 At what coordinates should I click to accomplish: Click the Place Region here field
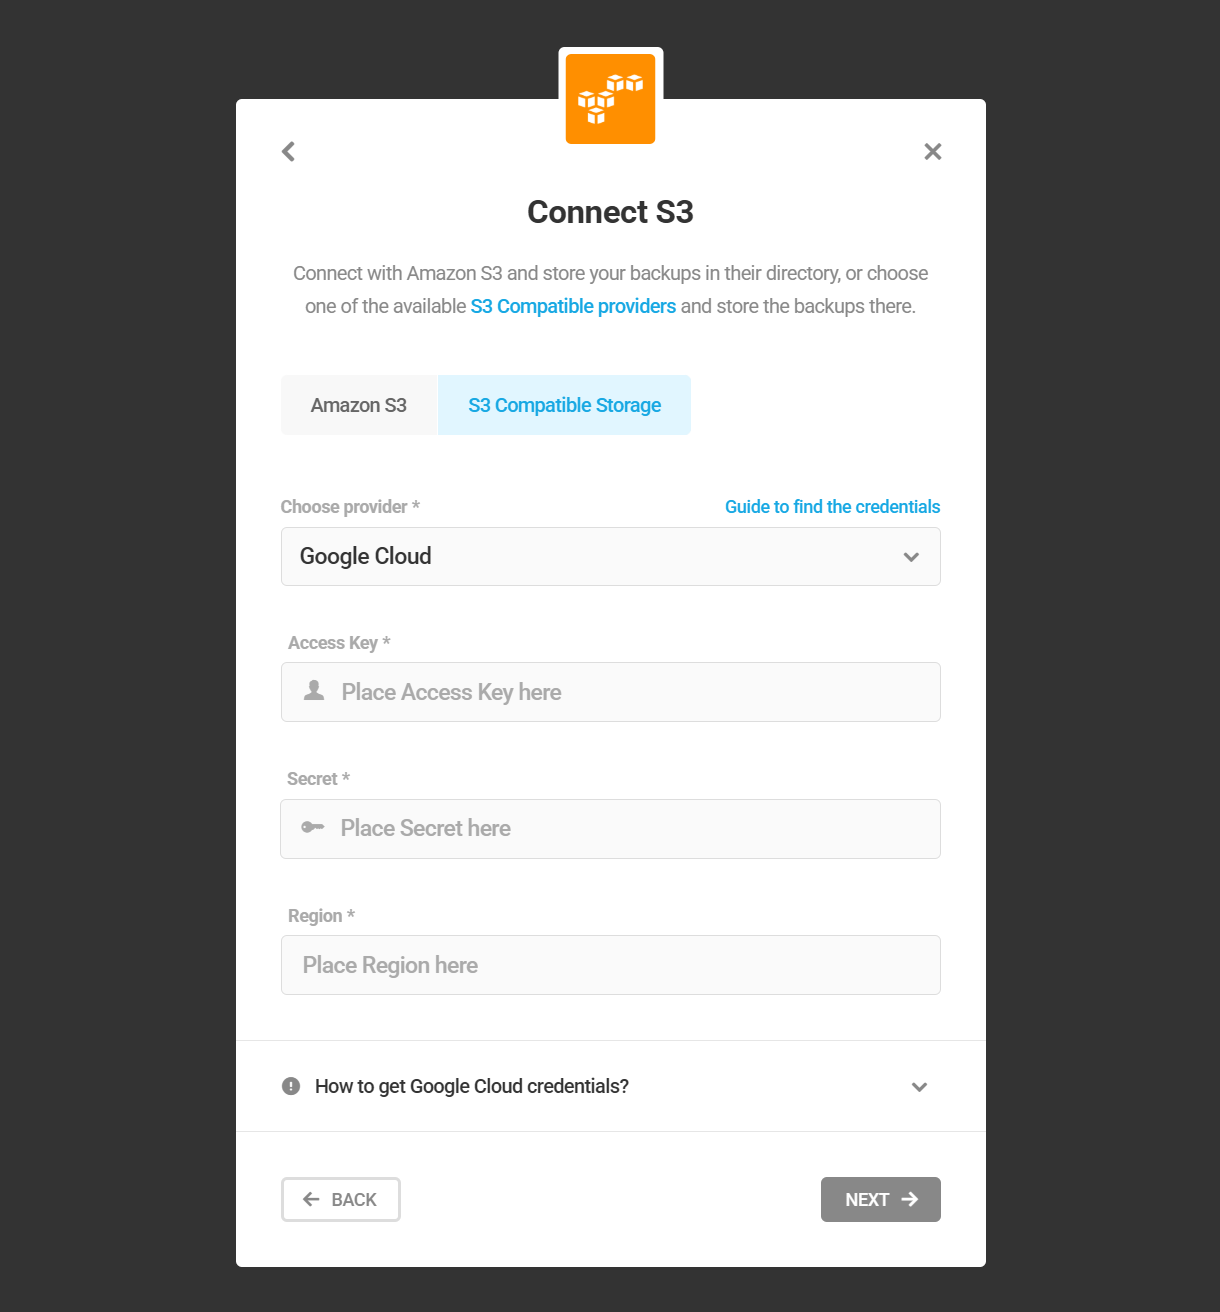(x=610, y=965)
